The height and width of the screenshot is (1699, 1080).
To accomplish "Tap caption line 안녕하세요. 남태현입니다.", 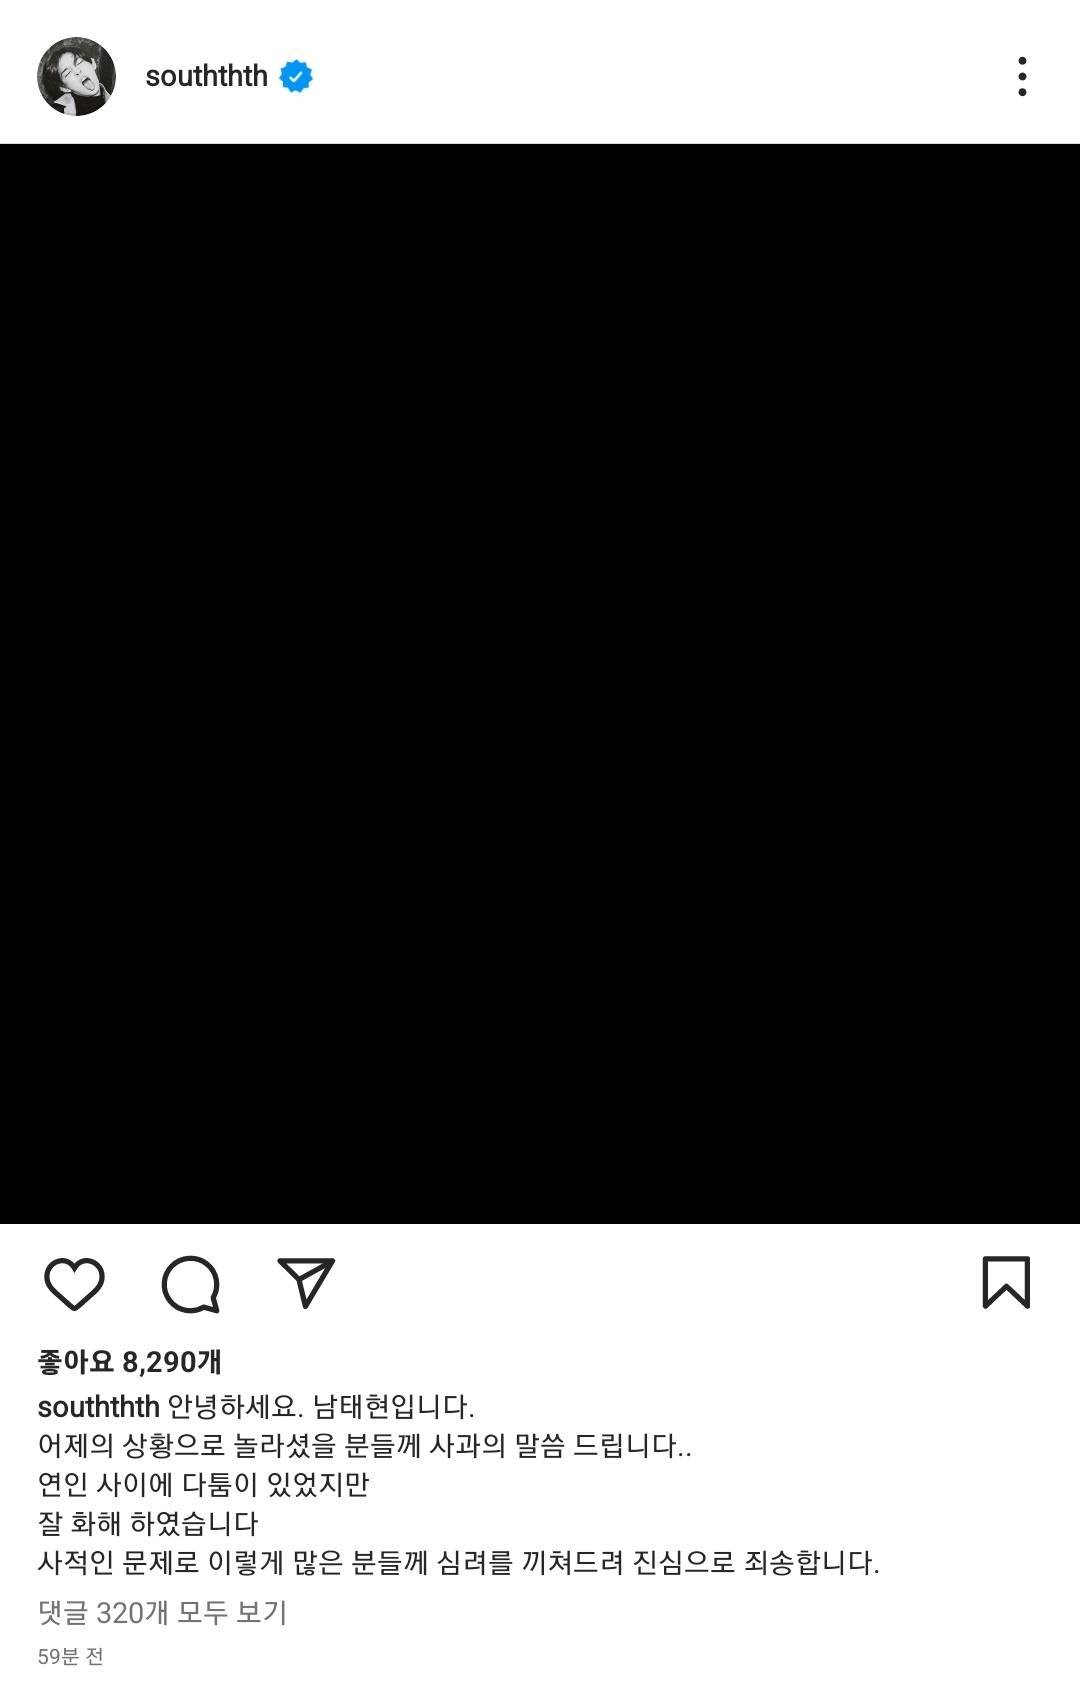I will click(x=321, y=1407).
